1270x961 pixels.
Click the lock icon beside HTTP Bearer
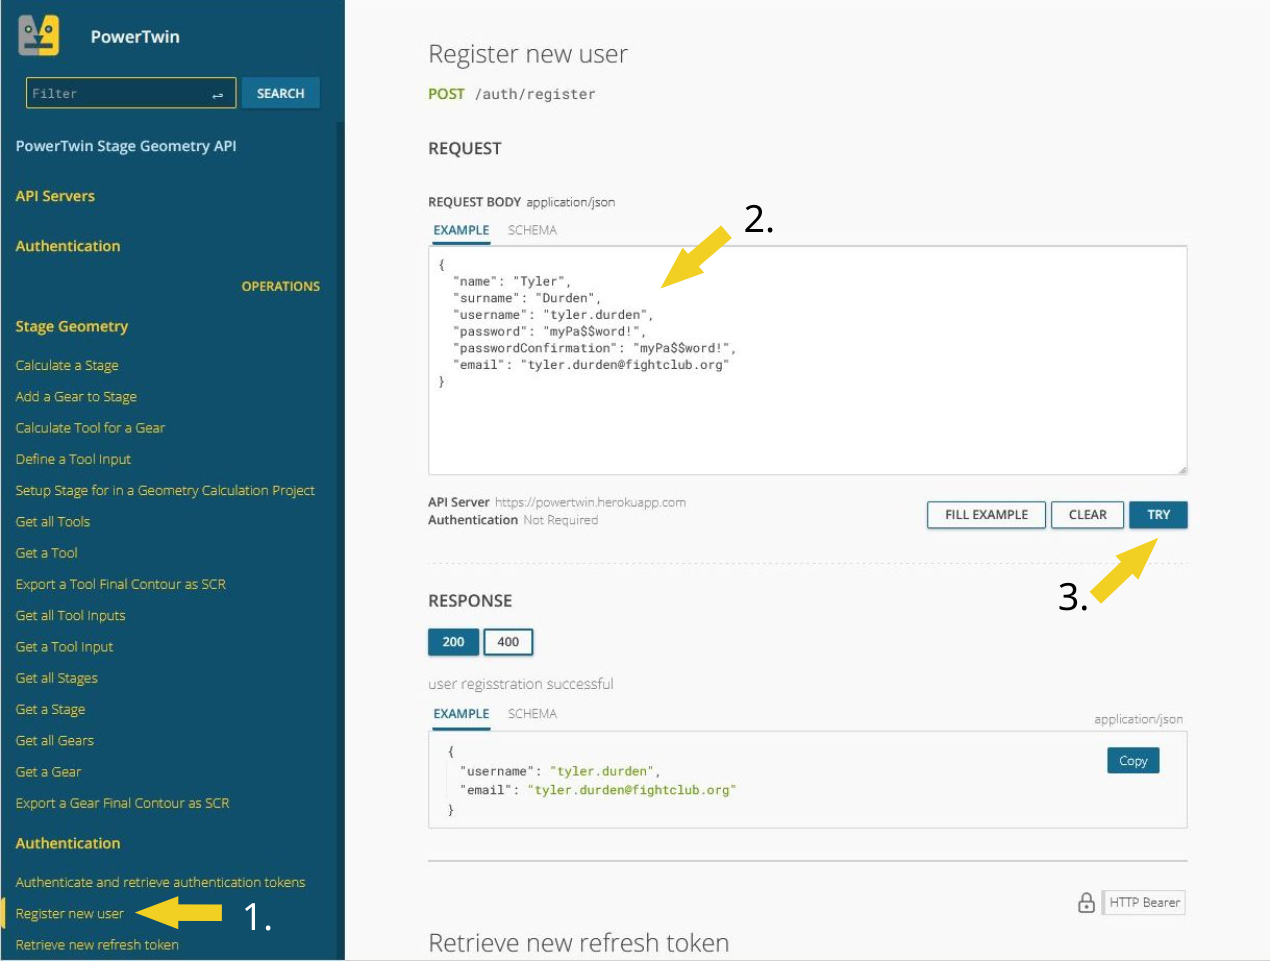[x=1086, y=903]
